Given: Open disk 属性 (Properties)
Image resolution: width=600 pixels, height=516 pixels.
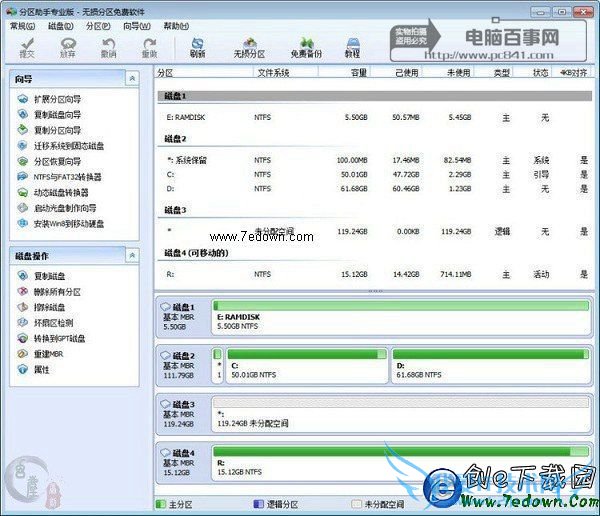Looking at the screenshot, I should tap(34, 370).
